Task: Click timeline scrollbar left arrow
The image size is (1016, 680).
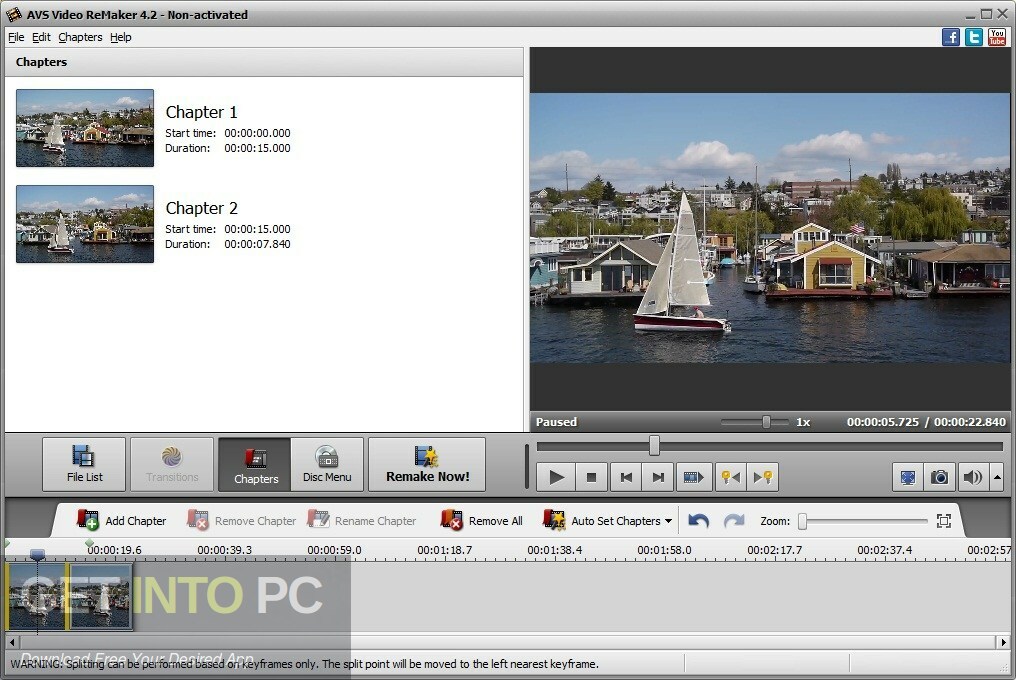Action: [x=12, y=642]
